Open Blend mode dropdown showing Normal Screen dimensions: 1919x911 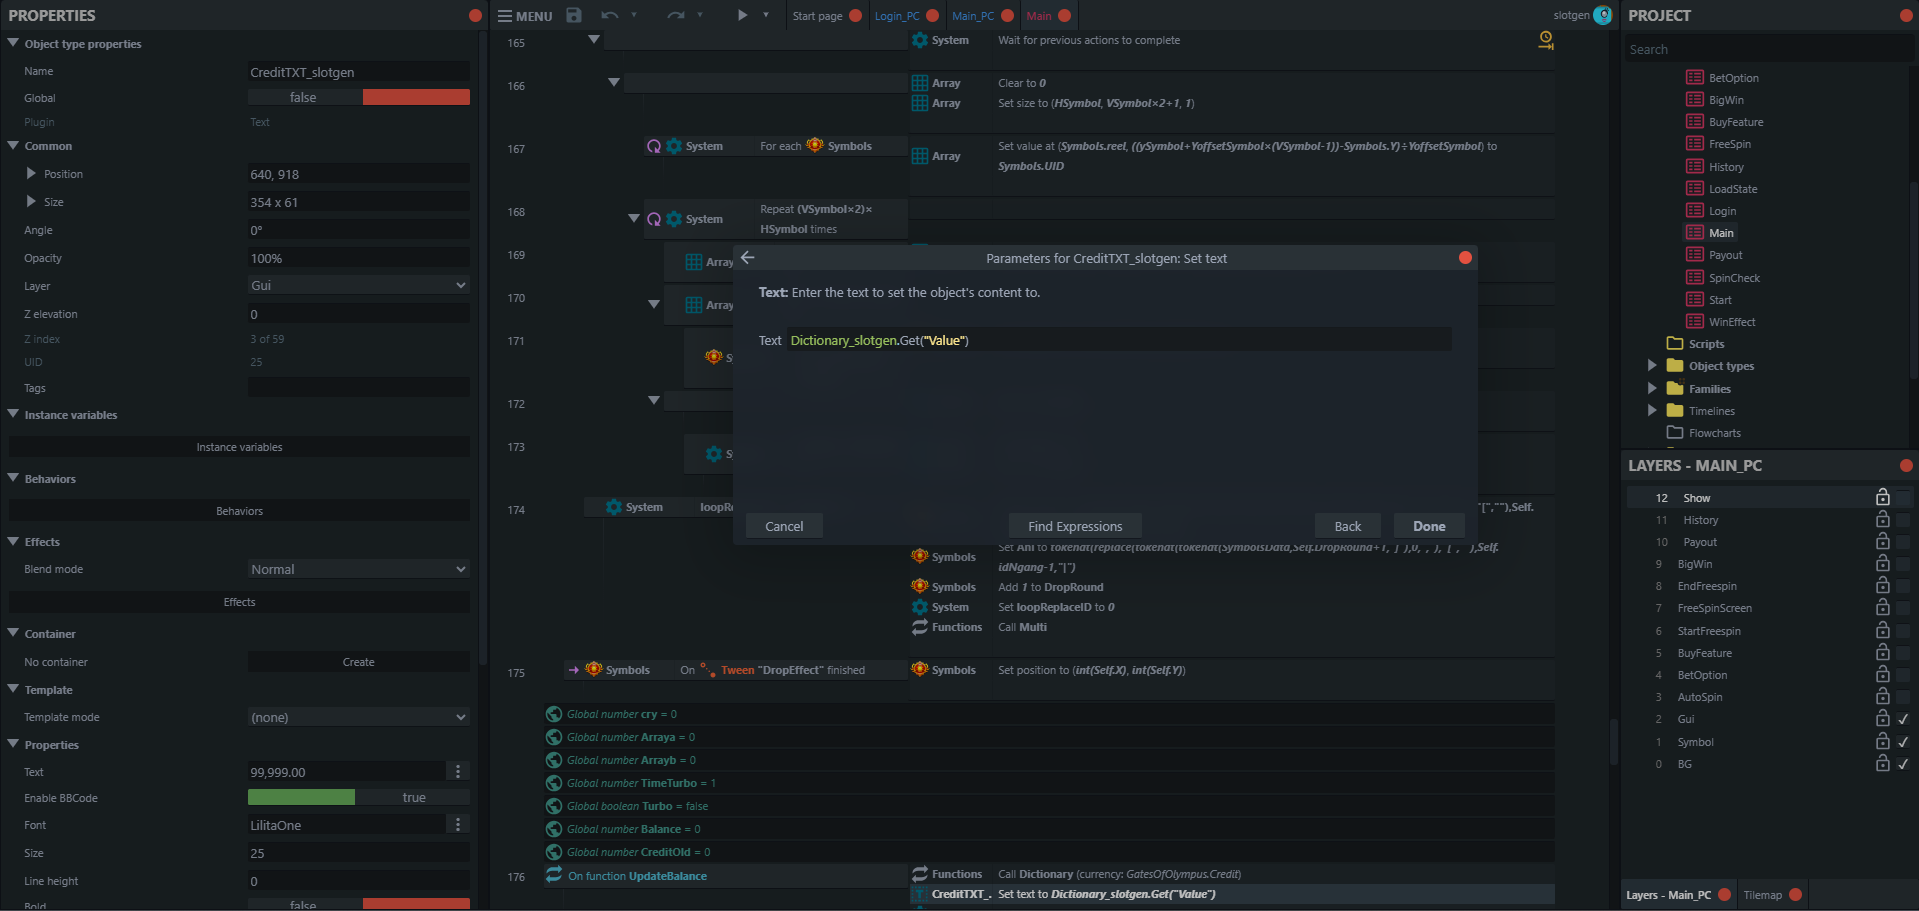pos(359,569)
